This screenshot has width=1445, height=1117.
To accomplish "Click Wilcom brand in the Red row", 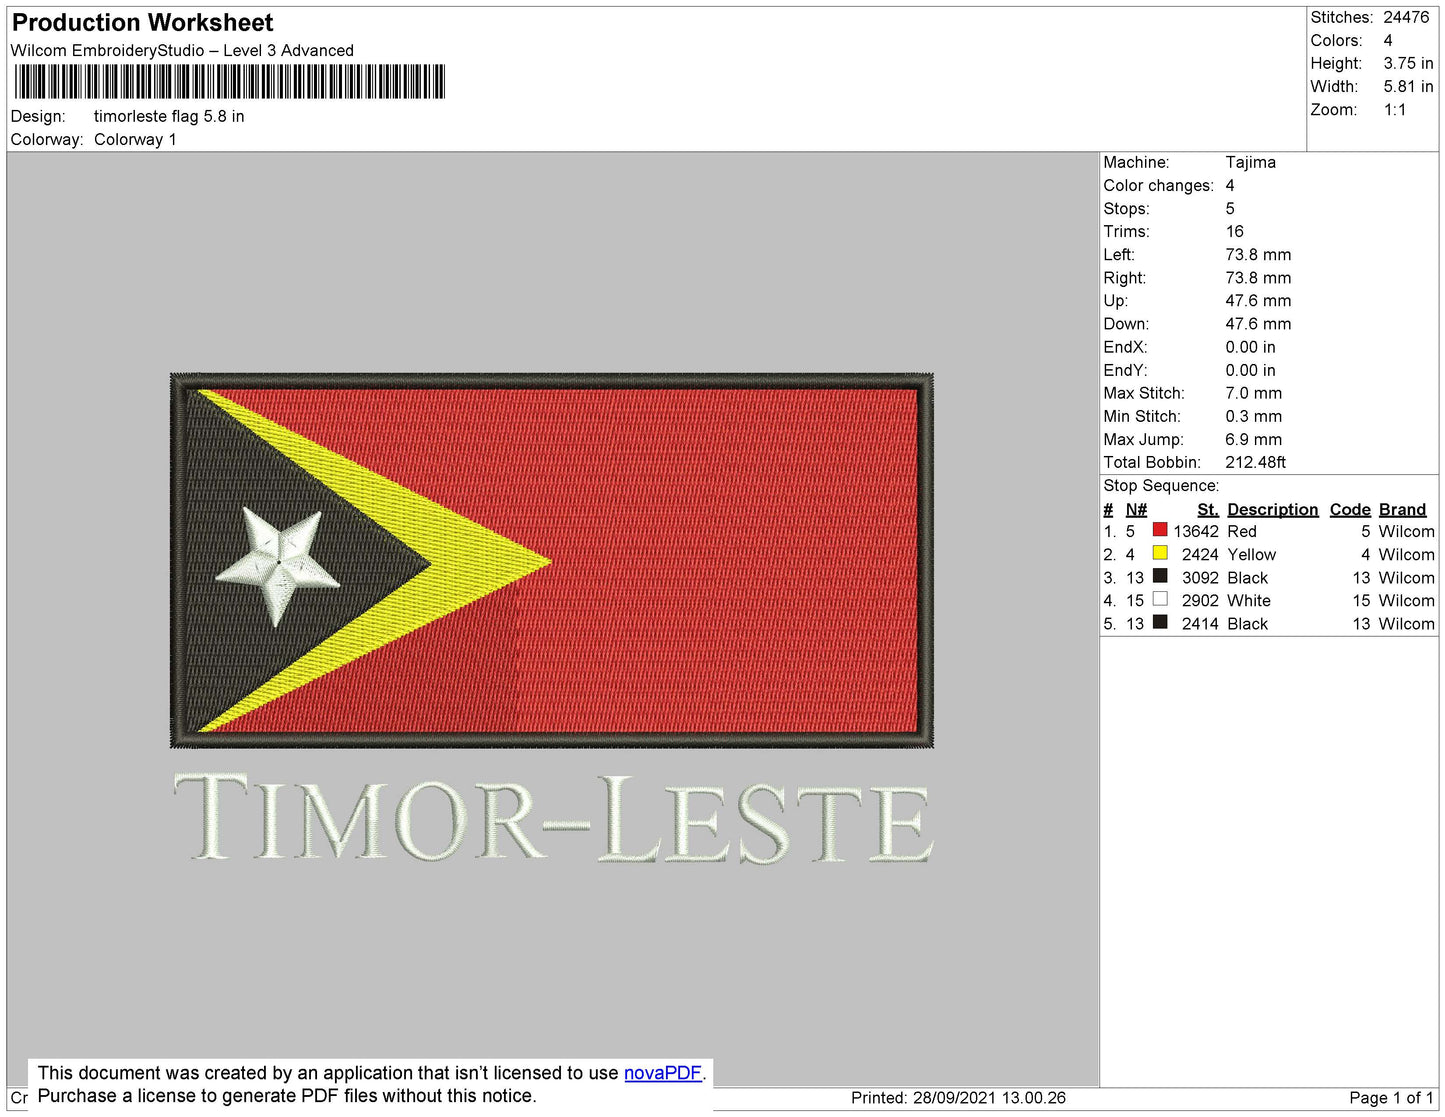I will pyautogui.click(x=1406, y=532).
